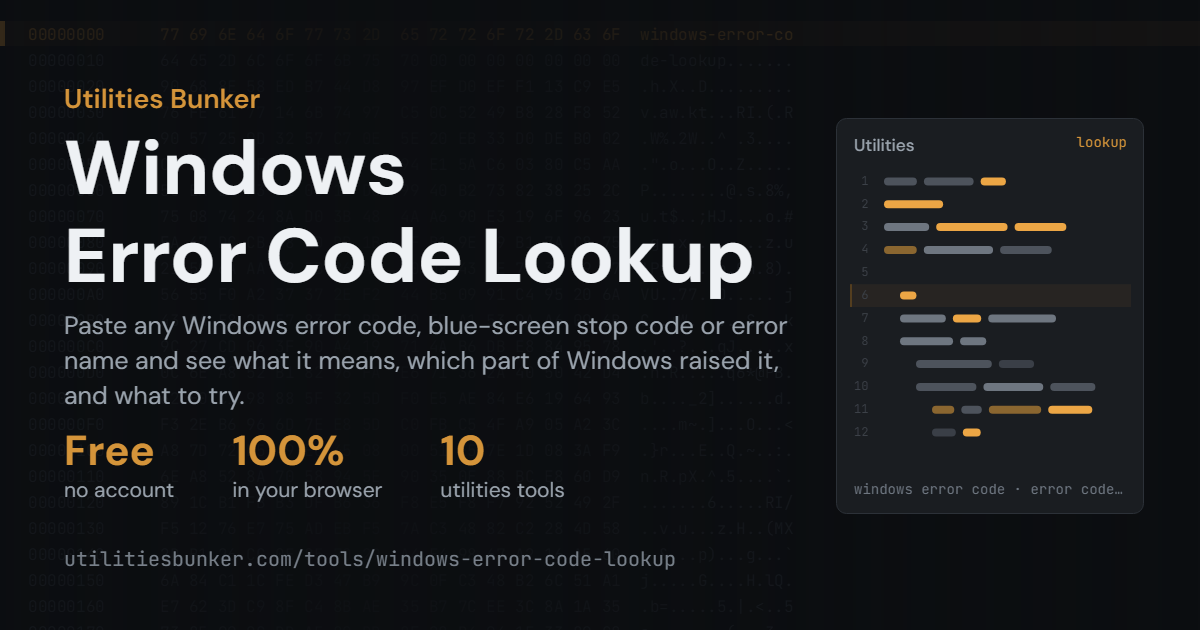The image size is (1200, 630).
Task: Click the code preview card thumbnail
Action: pos(990,316)
